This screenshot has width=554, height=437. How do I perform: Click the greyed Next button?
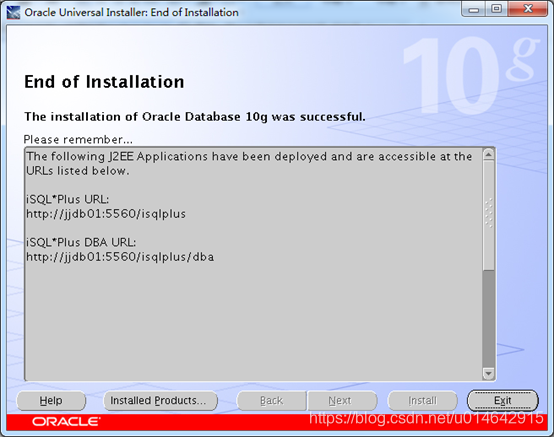(x=342, y=401)
